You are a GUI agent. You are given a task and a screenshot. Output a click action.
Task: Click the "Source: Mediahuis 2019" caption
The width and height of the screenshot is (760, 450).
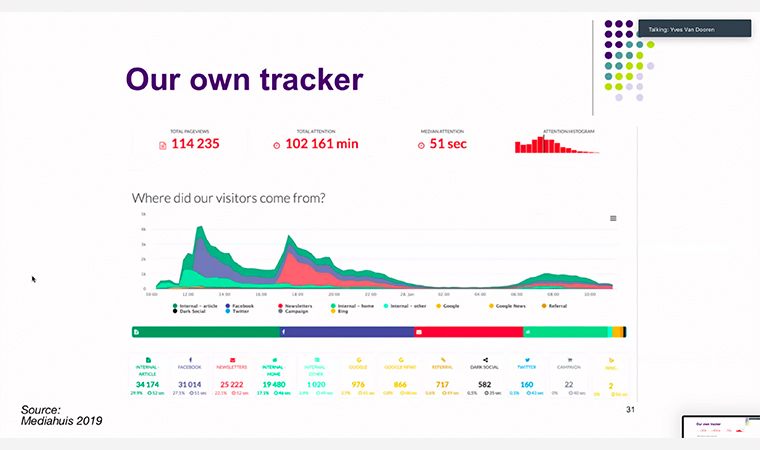click(x=62, y=416)
